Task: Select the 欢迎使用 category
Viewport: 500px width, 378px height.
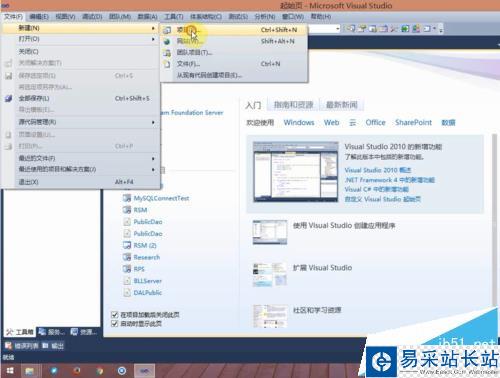Action: click(x=260, y=123)
